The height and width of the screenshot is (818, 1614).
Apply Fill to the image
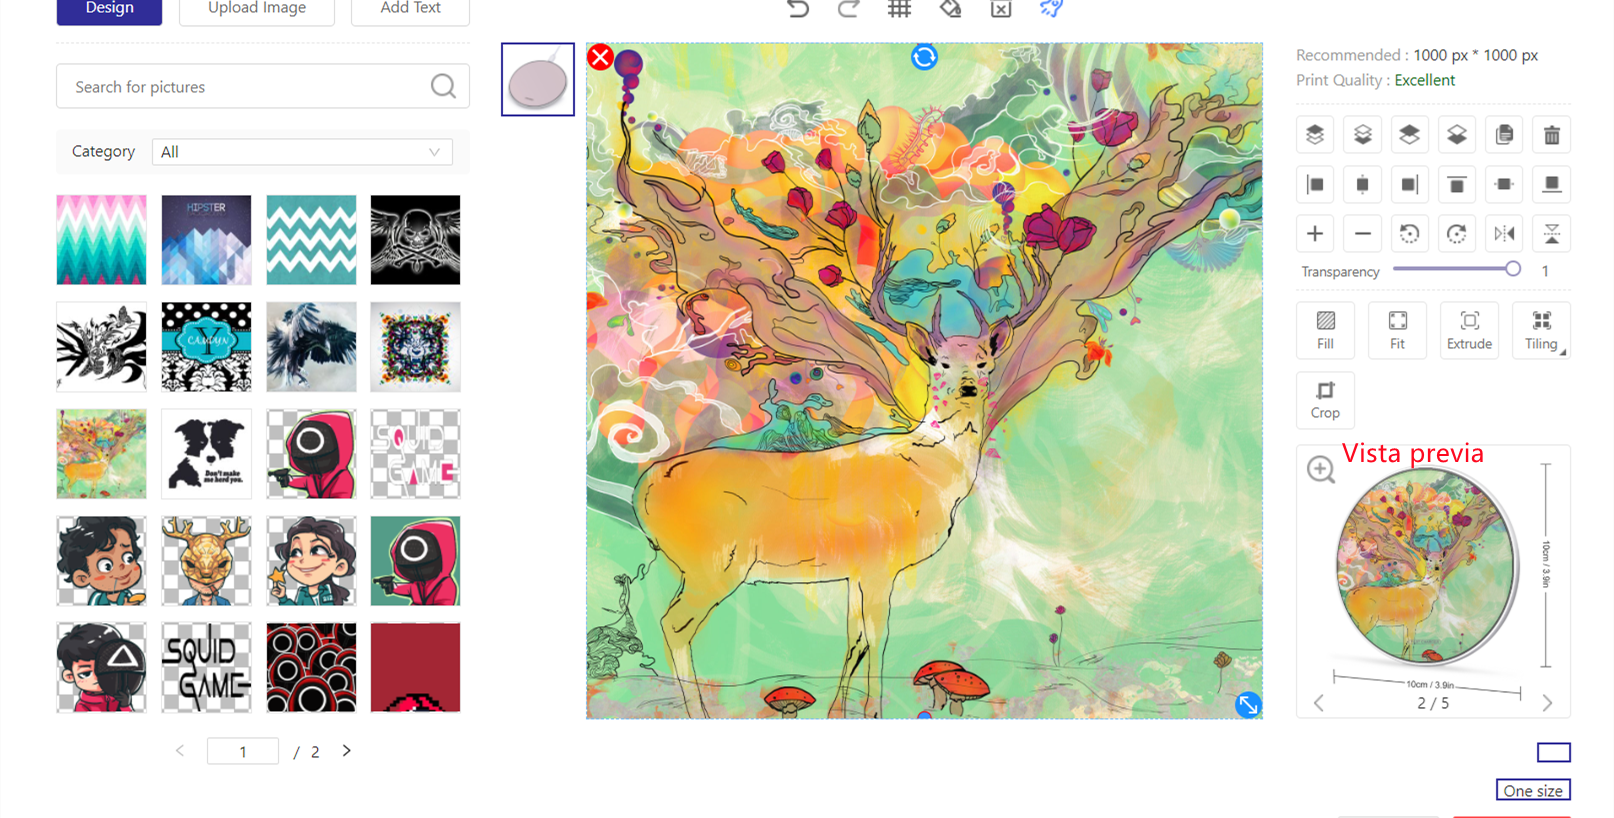[x=1325, y=330]
